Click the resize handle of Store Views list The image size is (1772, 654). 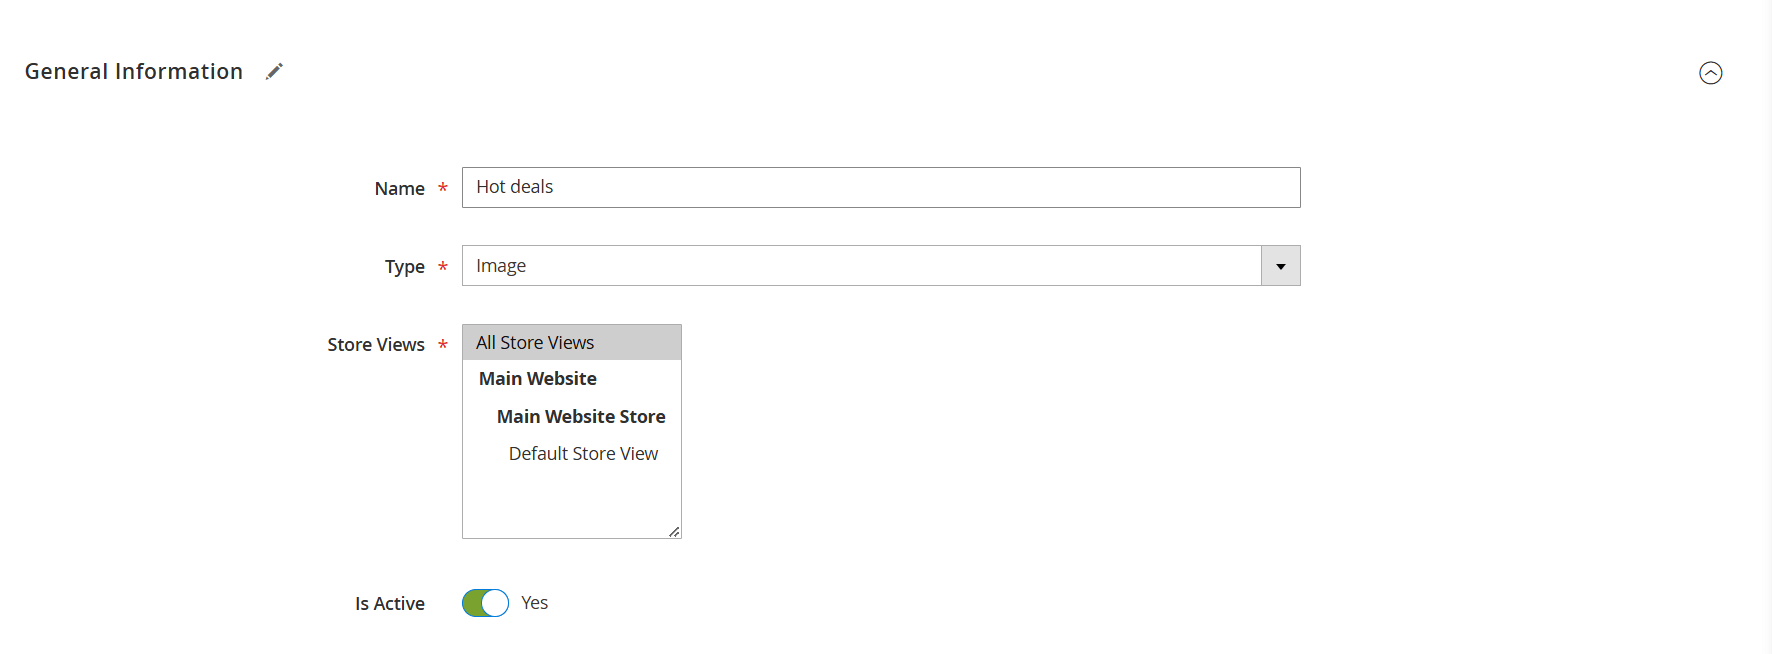674,532
